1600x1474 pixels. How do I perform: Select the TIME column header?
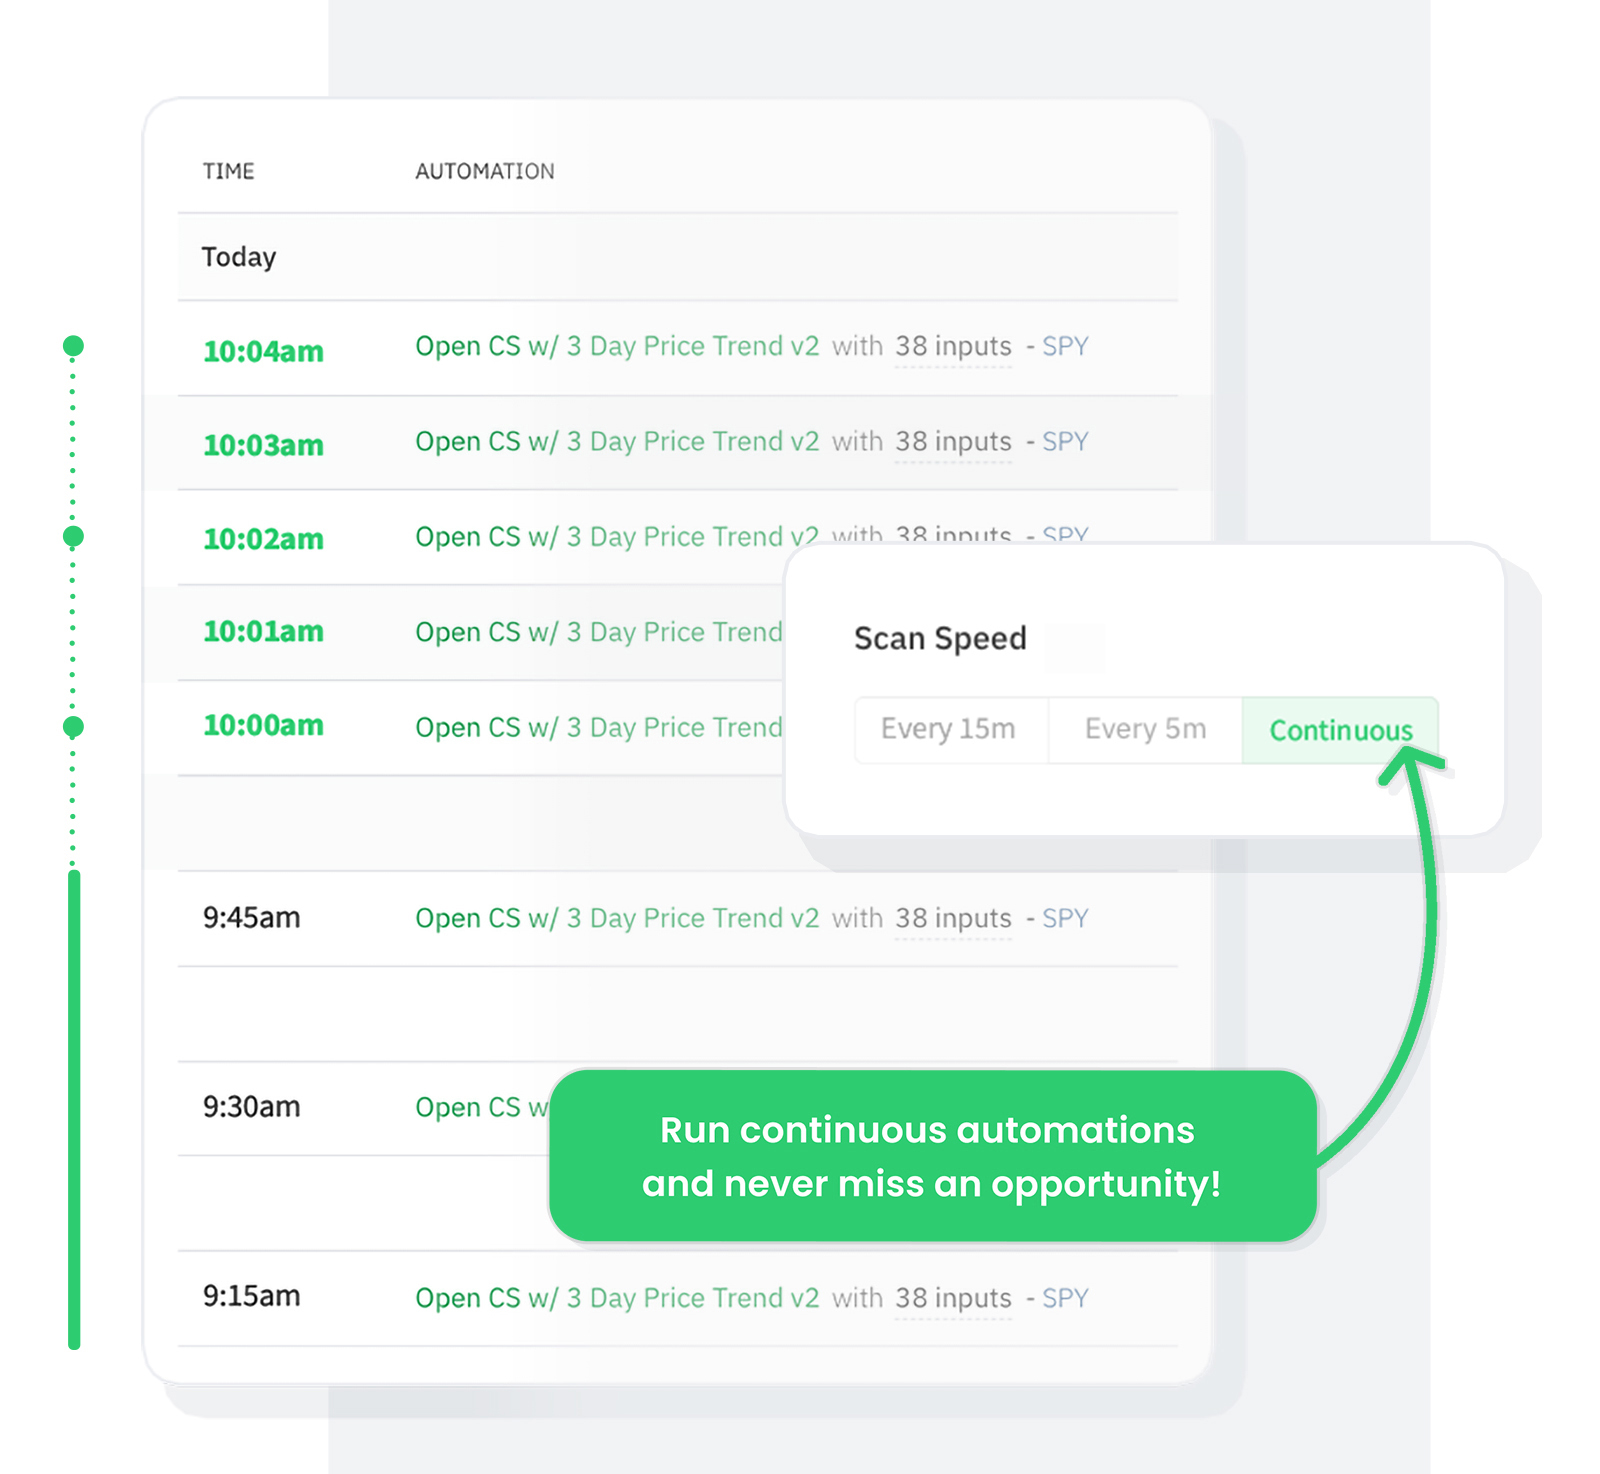tap(229, 171)
